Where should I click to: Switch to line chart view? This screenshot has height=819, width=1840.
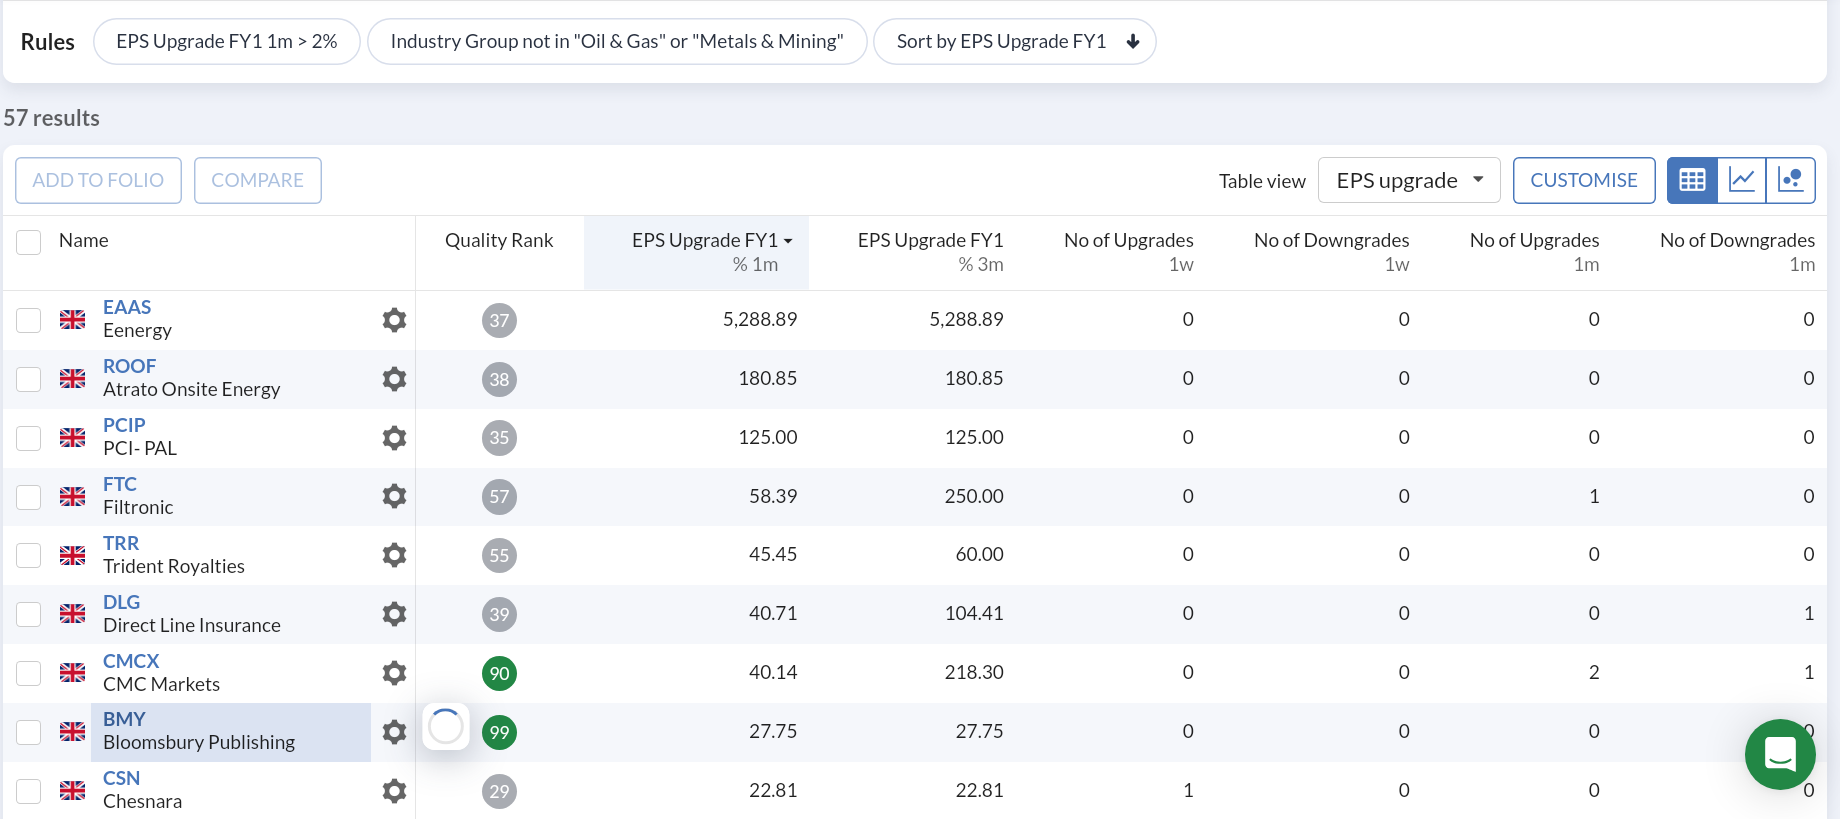click(x=1742, y=180)
